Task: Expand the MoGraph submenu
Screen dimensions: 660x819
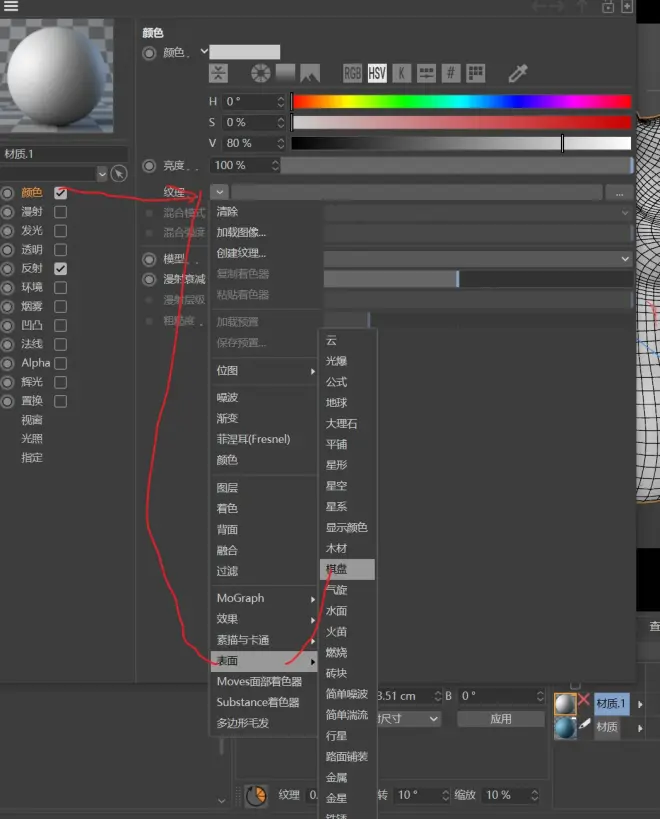Action: pos(265,598)
